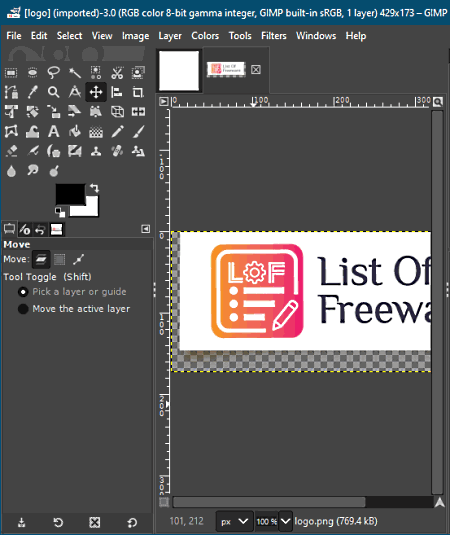Select the Heal bandage tool
Screen dimensions: 450x535
(117, 151)
